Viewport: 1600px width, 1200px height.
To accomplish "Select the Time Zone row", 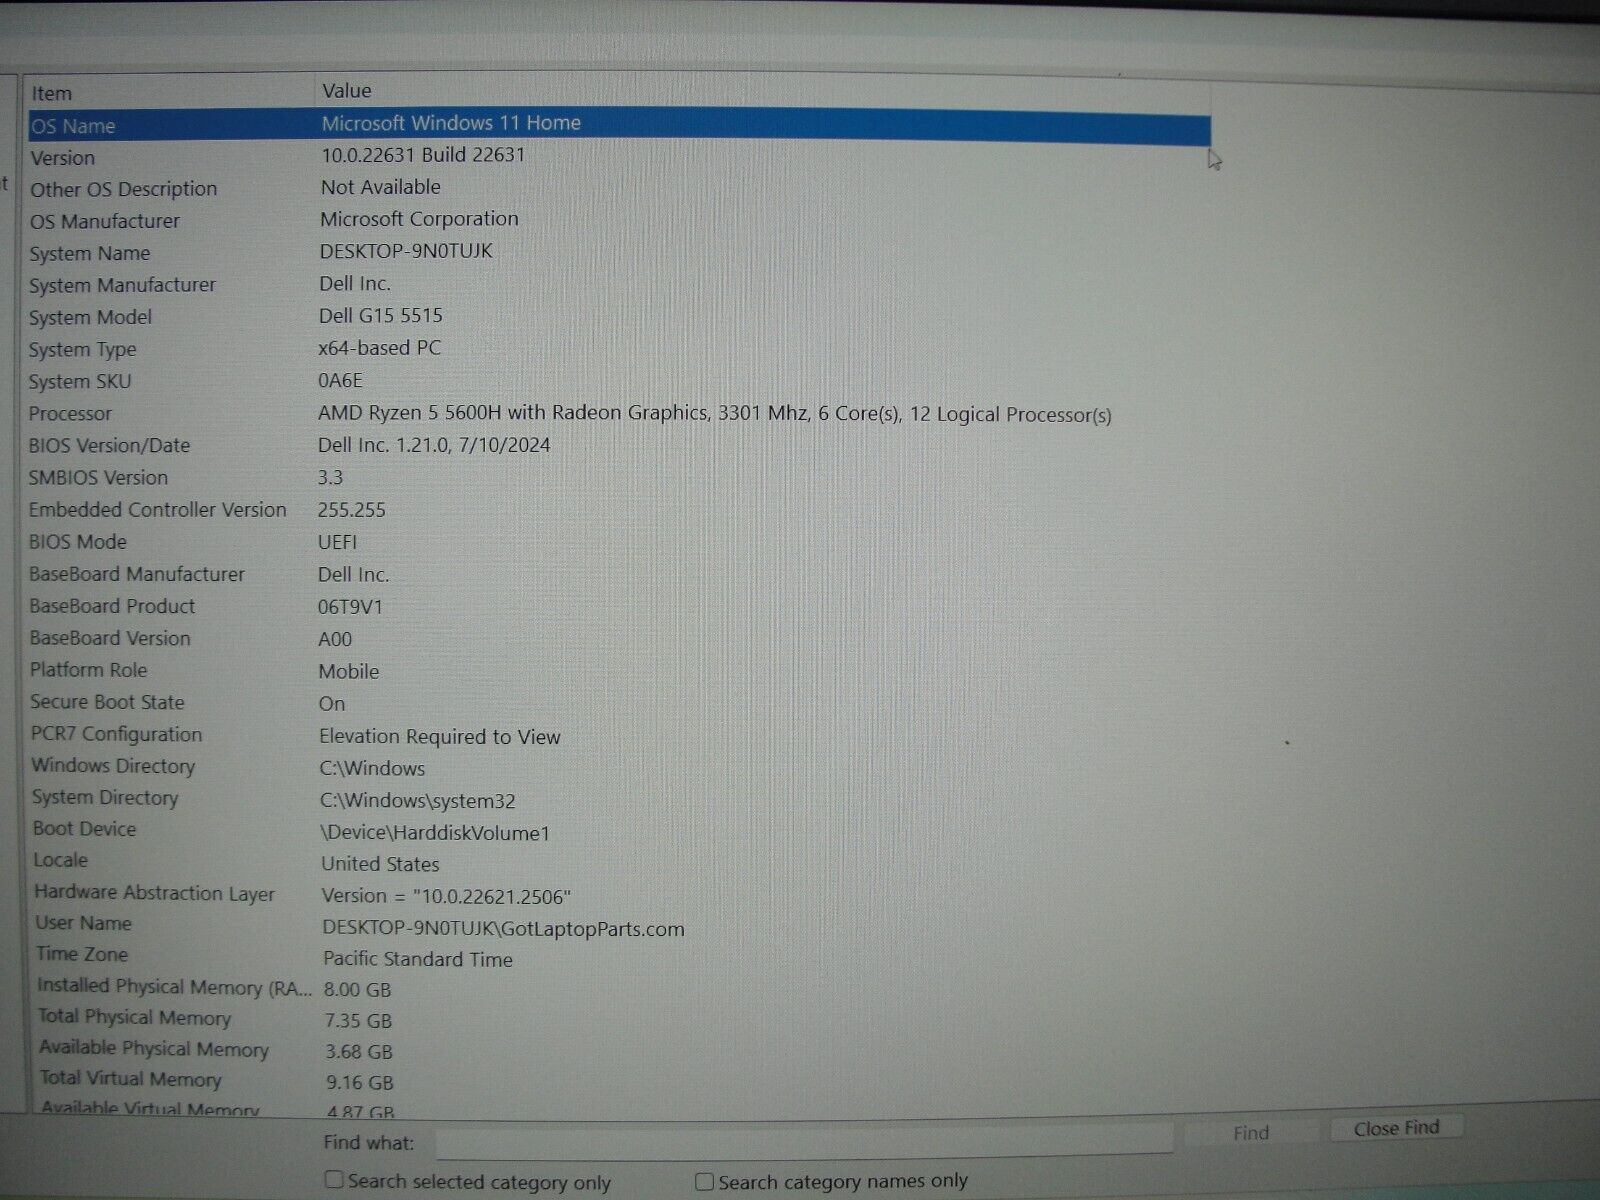I will pos(620,957).
